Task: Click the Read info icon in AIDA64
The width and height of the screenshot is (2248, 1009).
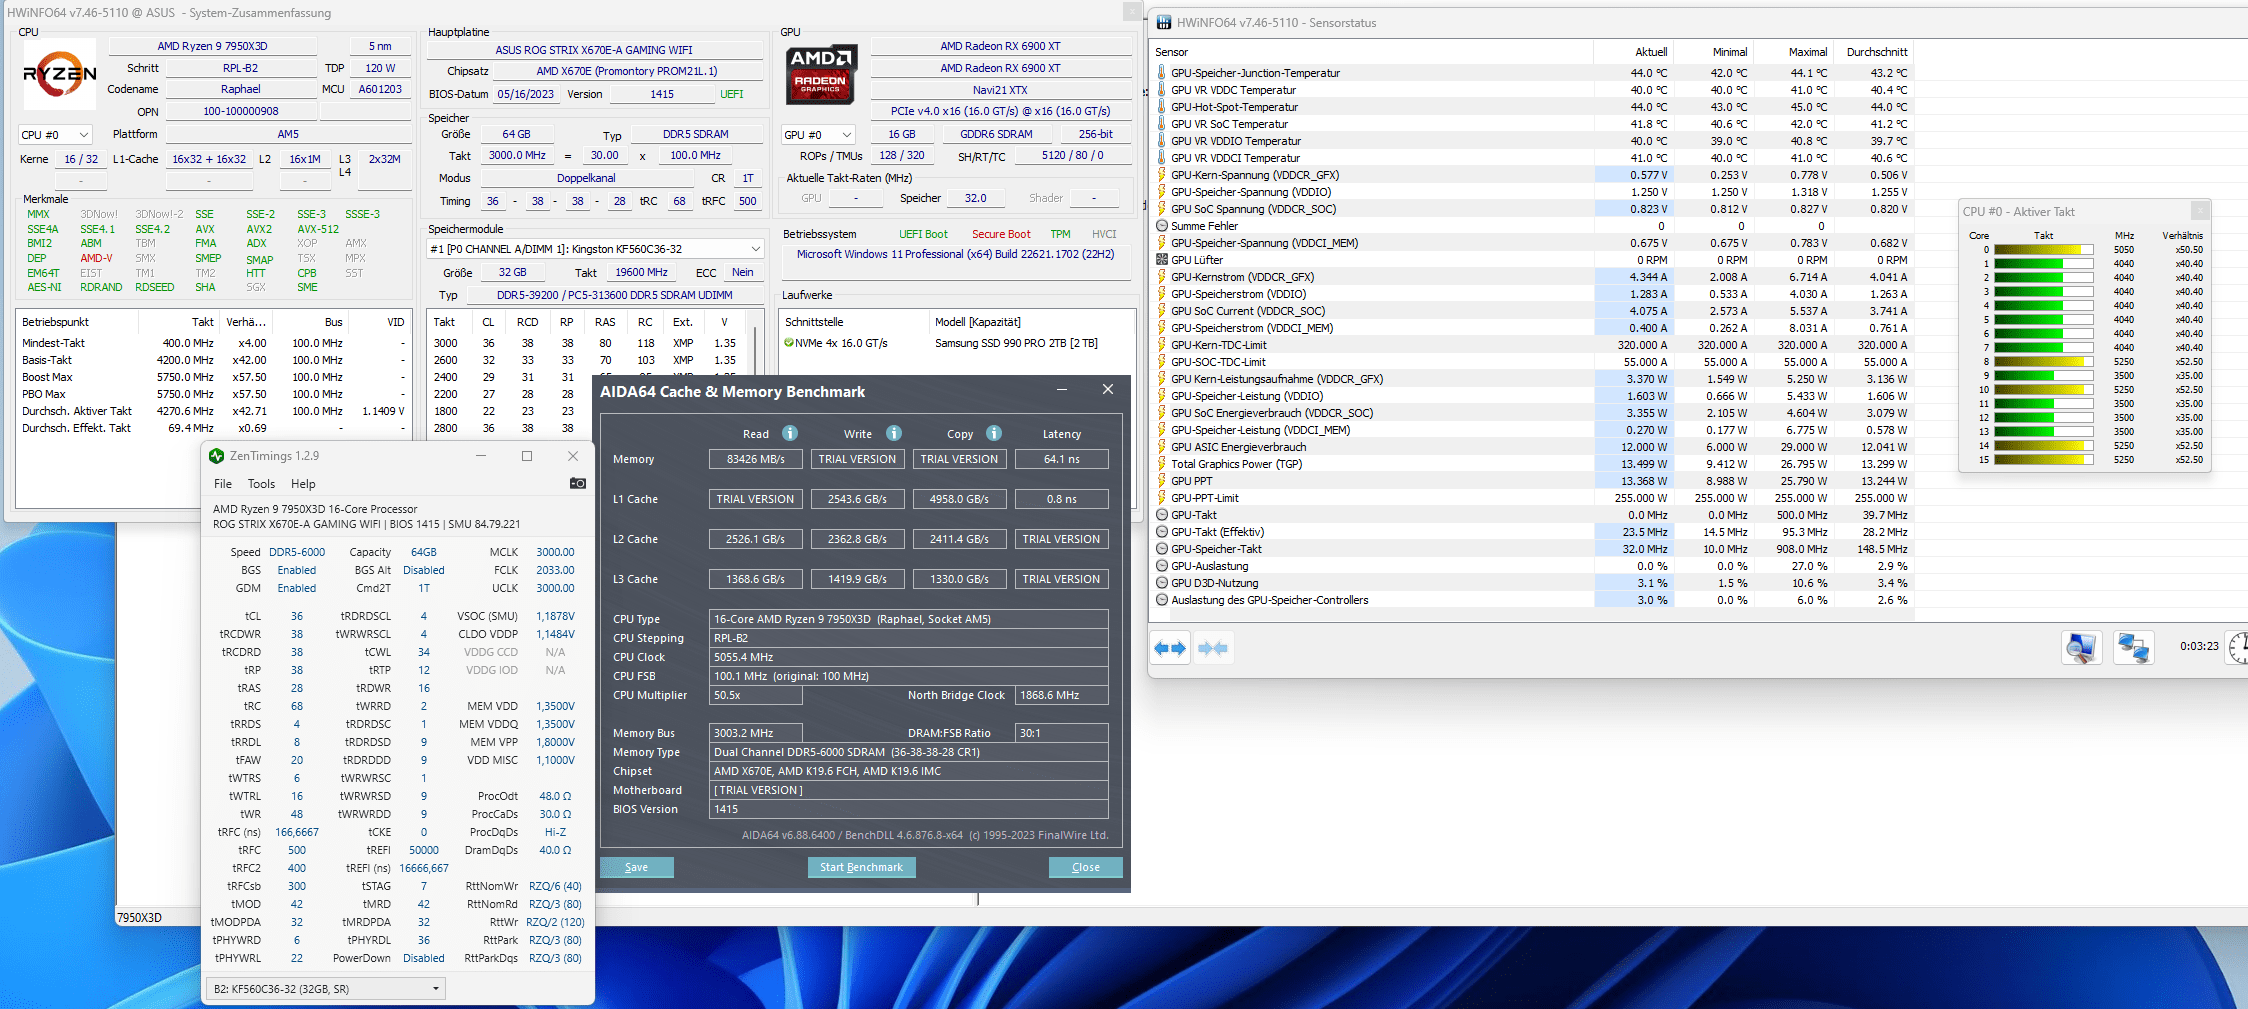Action: [790, 433]
